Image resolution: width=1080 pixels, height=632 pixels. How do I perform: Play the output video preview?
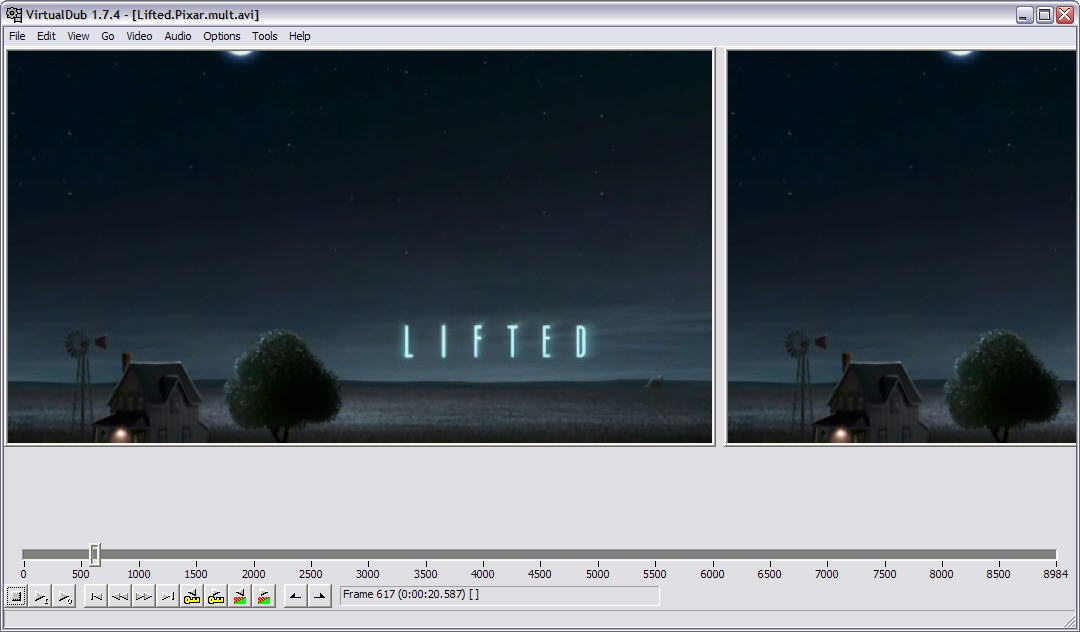[x=64, y=596]
